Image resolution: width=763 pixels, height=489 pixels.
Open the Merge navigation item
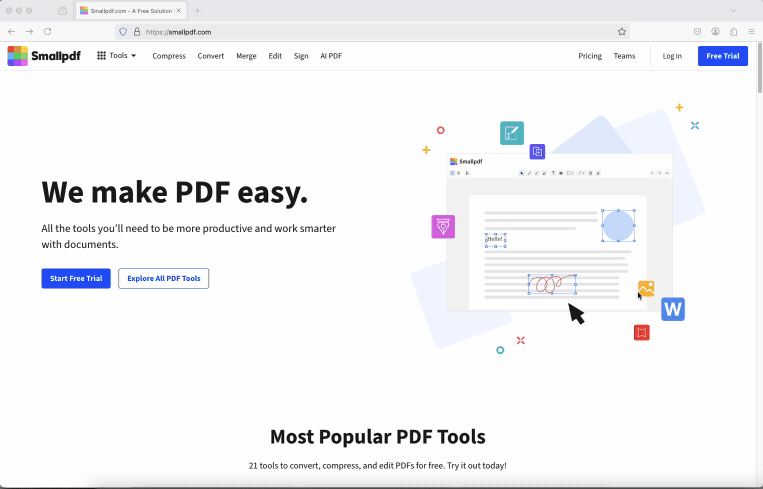pos(246,56)
